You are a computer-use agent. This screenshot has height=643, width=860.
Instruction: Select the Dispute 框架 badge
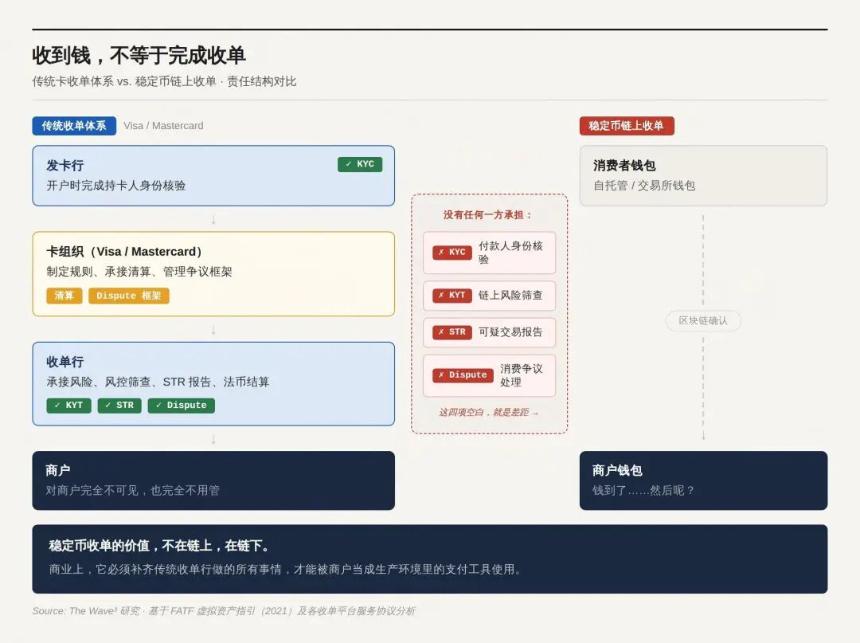130,296
